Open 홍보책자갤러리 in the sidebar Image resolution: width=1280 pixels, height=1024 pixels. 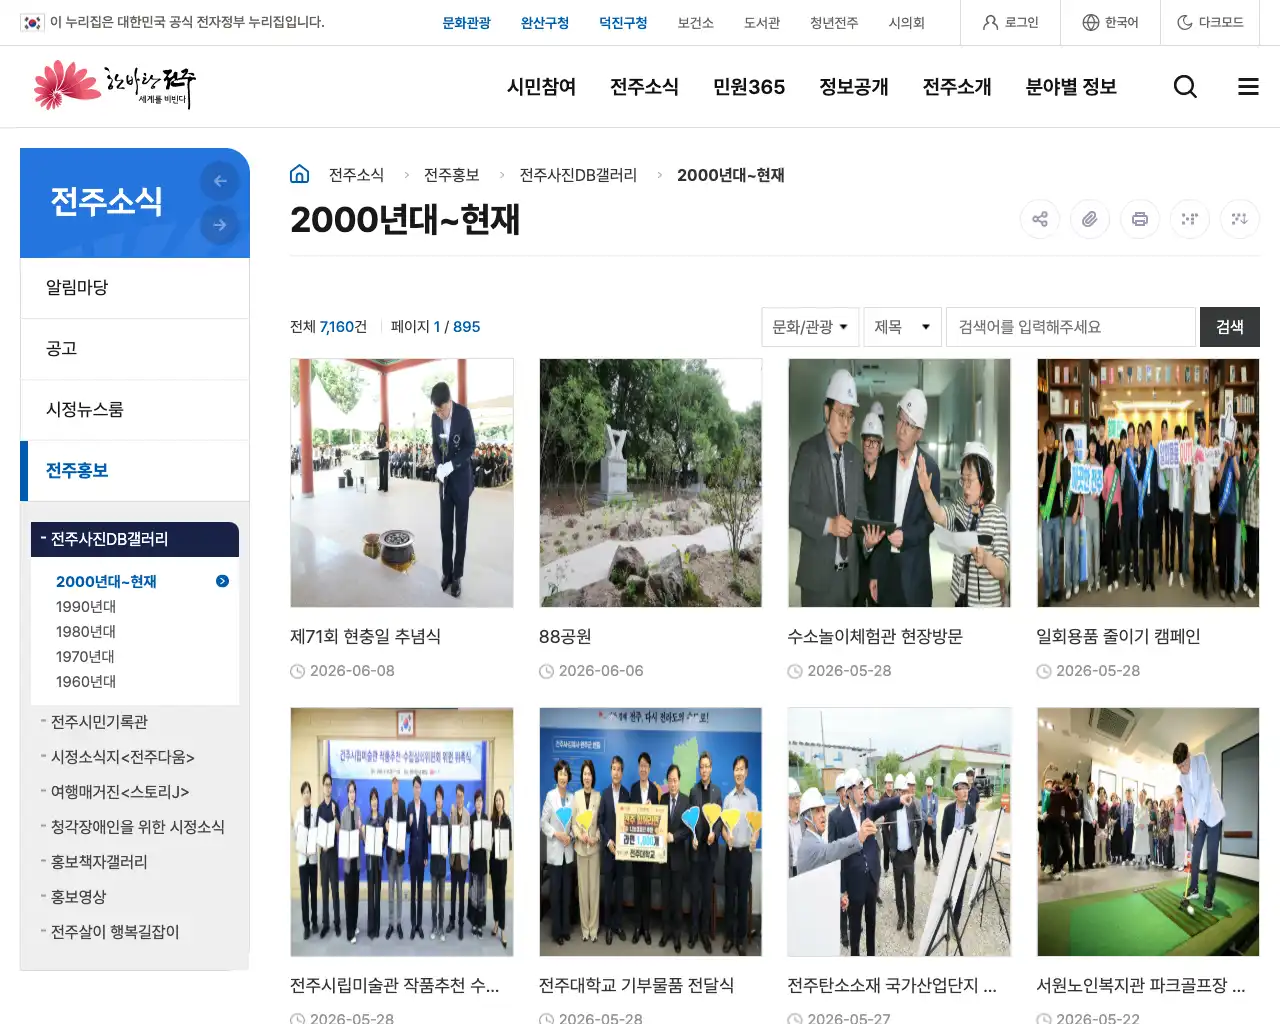[x=99, y=862]
